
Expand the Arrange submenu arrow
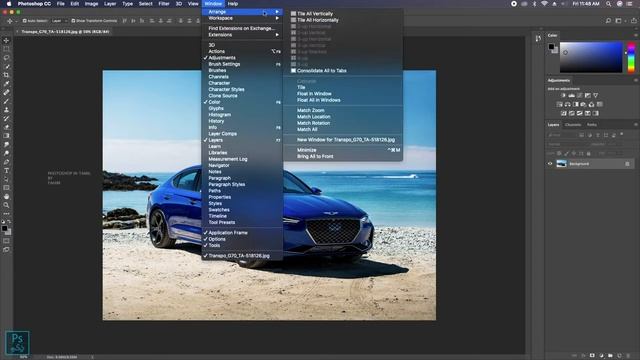tap(277, 12)
